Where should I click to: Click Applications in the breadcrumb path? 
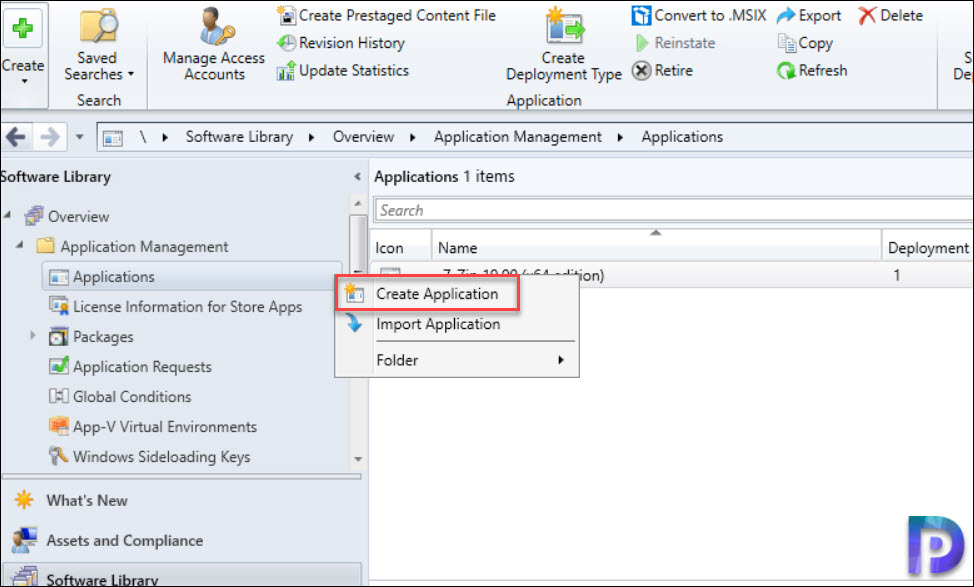682,137
